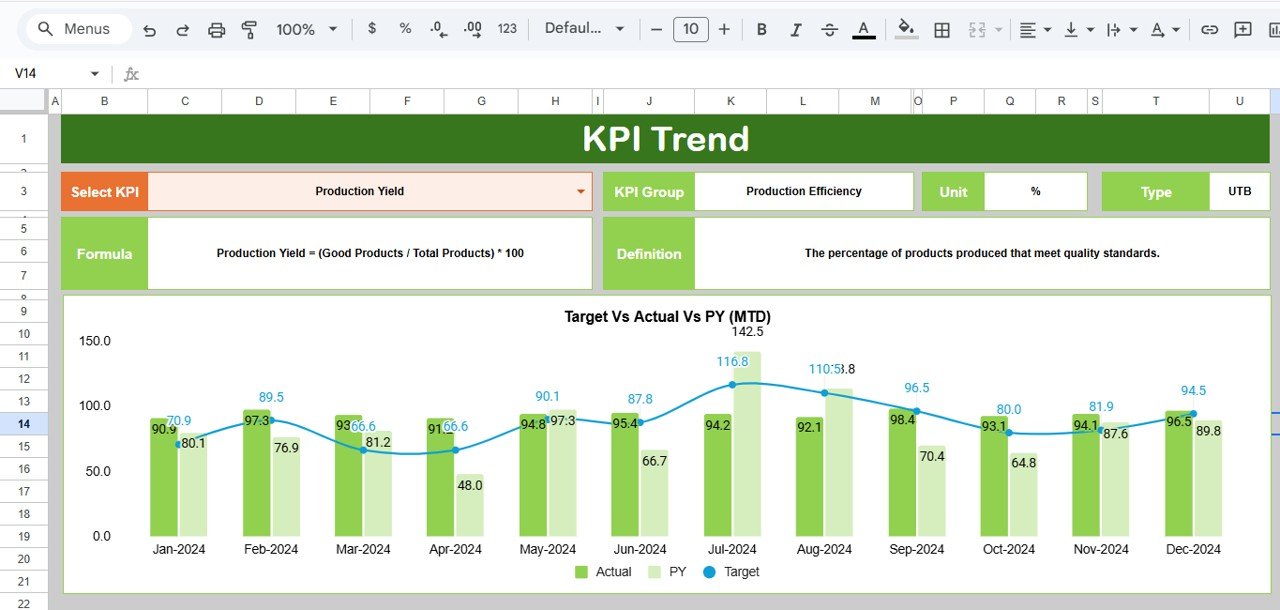
Task: Insert a comment
Action: 1242,29
